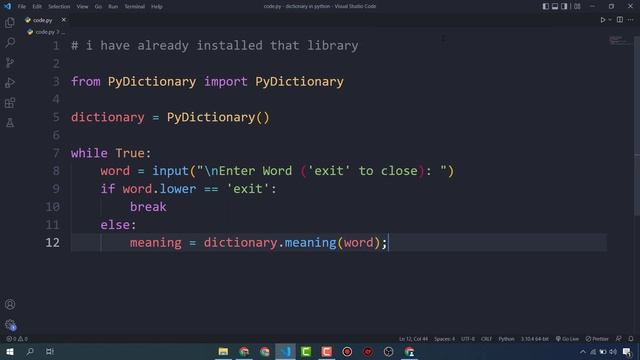Toggle the secondary side bar
This screenshot has height=360, width=640.
click(564, 6)
